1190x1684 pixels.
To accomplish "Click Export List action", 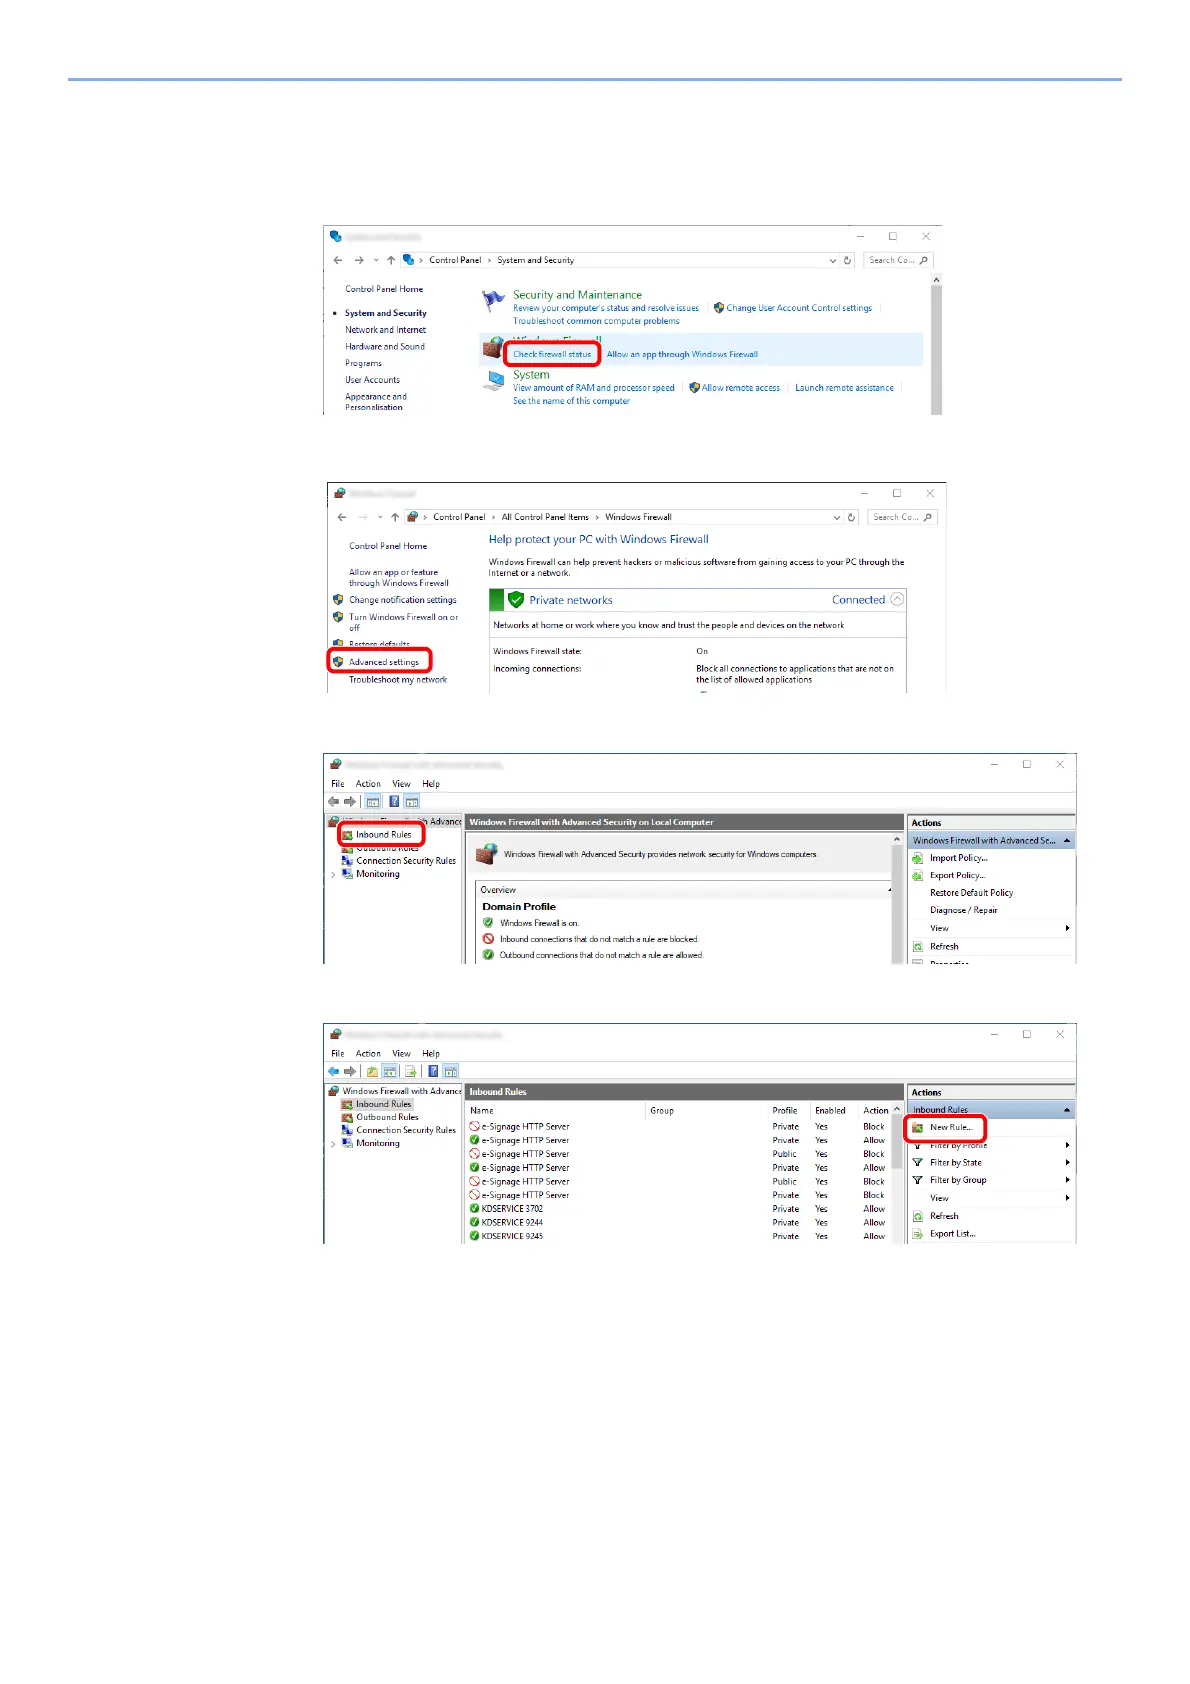I will (952, 1234).
